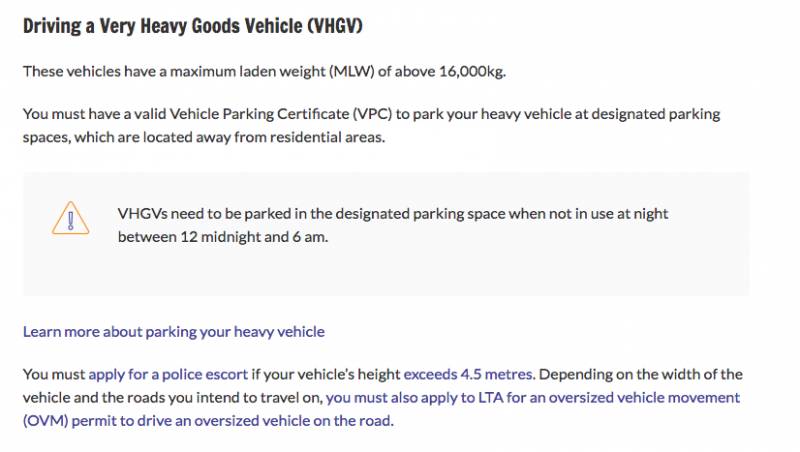
Task: Click "VHGVs" at the start of the notice
Action: [x=141, y=214]
